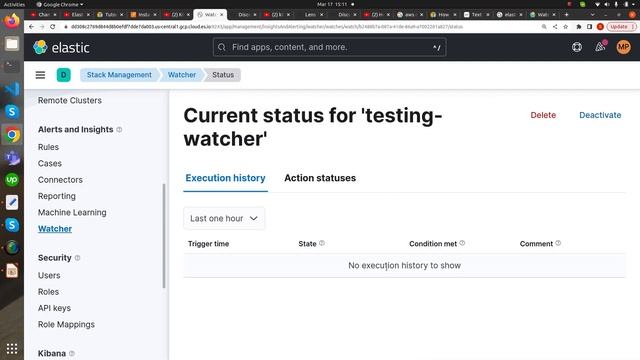Click the Elastic logo

click(x=61, y=47)
